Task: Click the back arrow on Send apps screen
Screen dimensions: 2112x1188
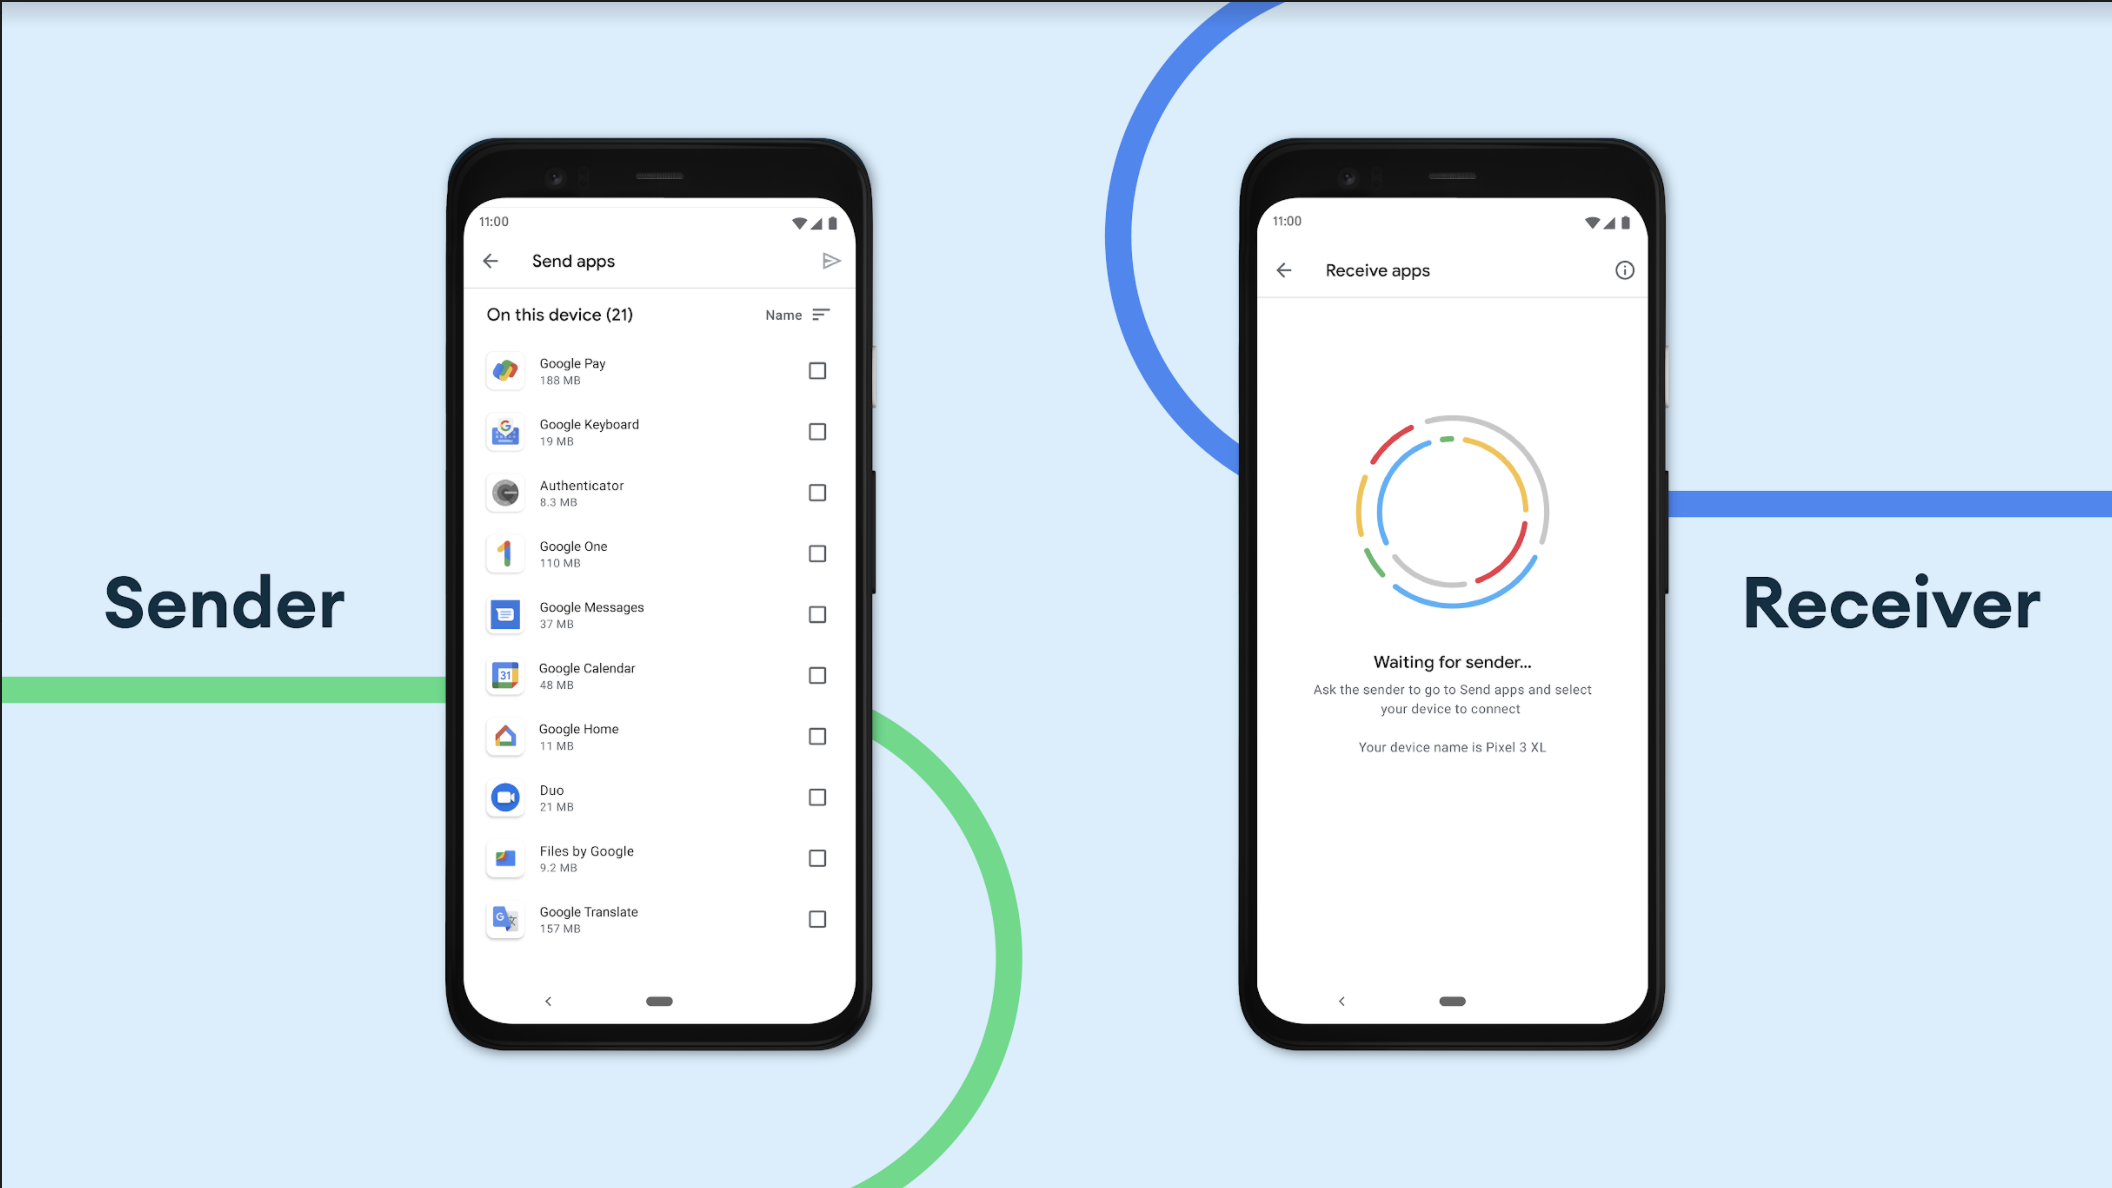Action: pyautogui.click(x=492, y=261)
